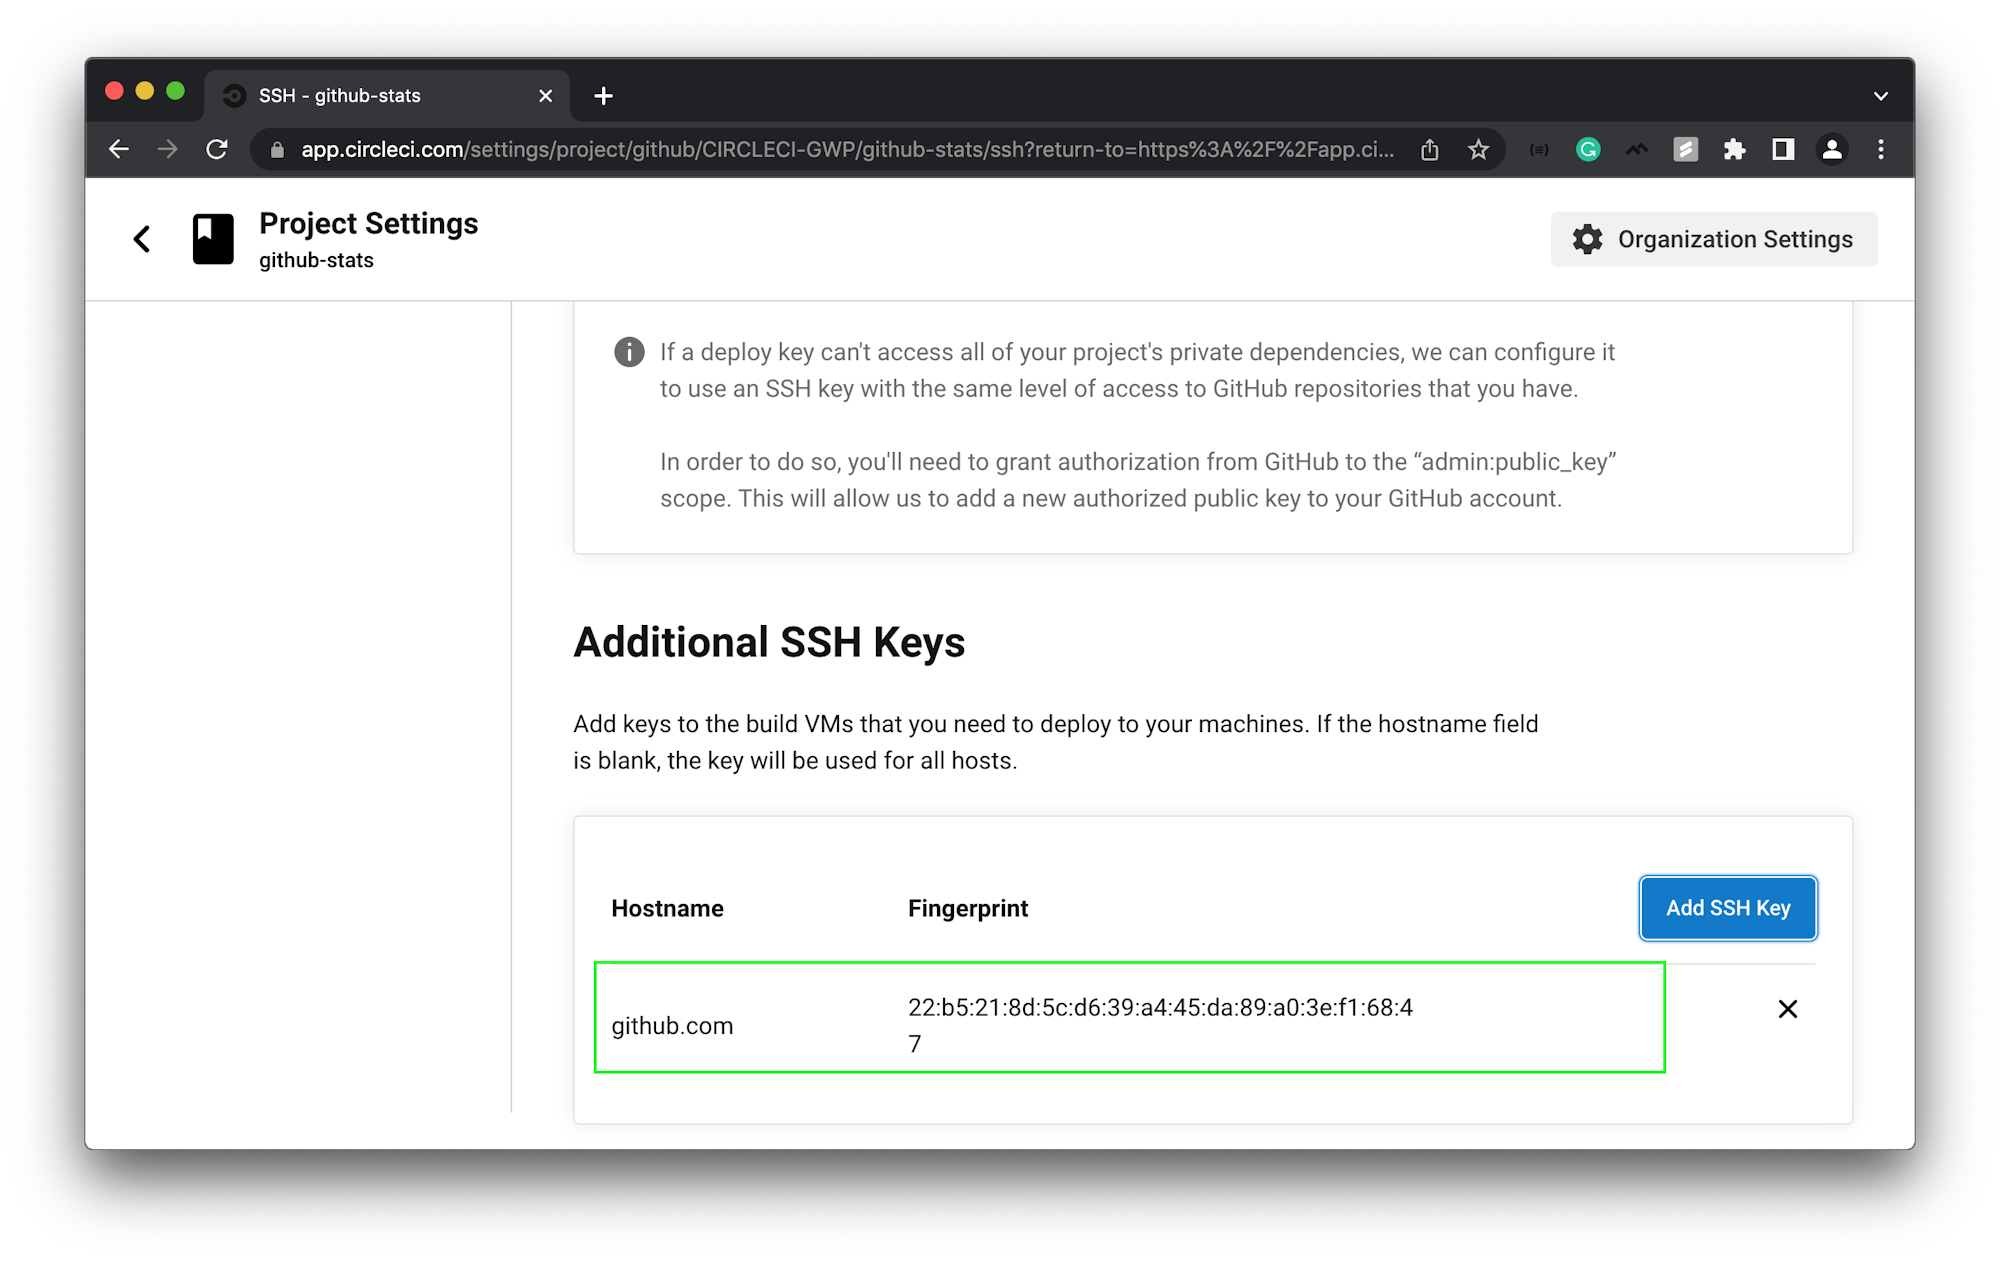This screenshot has width=2000, height=1262.
Task: Open the side panel icon
Action: (x=1783, y=149)
